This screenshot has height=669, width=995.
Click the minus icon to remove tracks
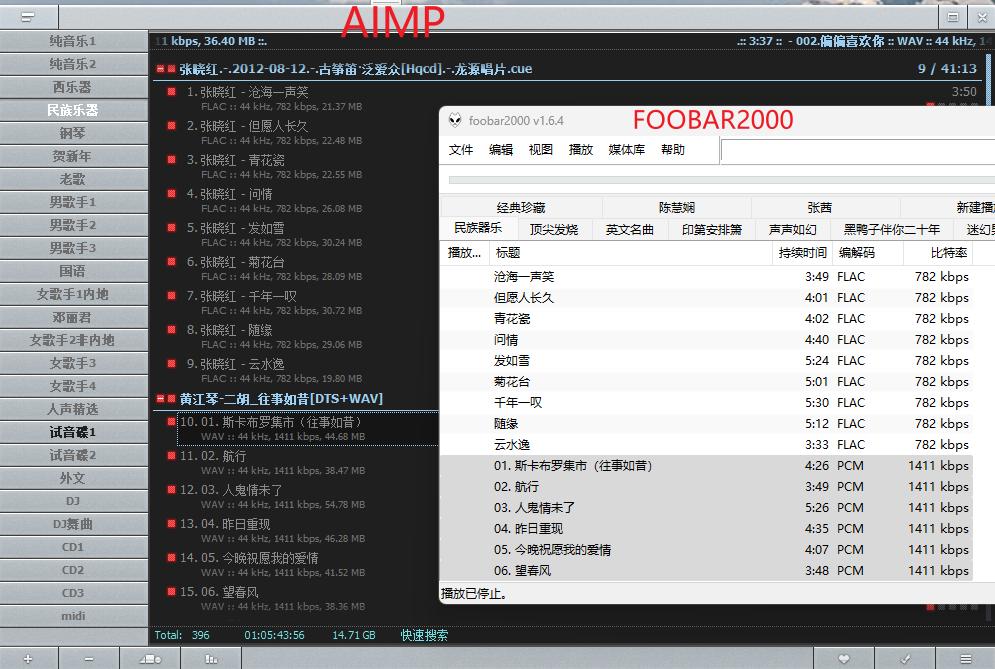pos(88,658)
